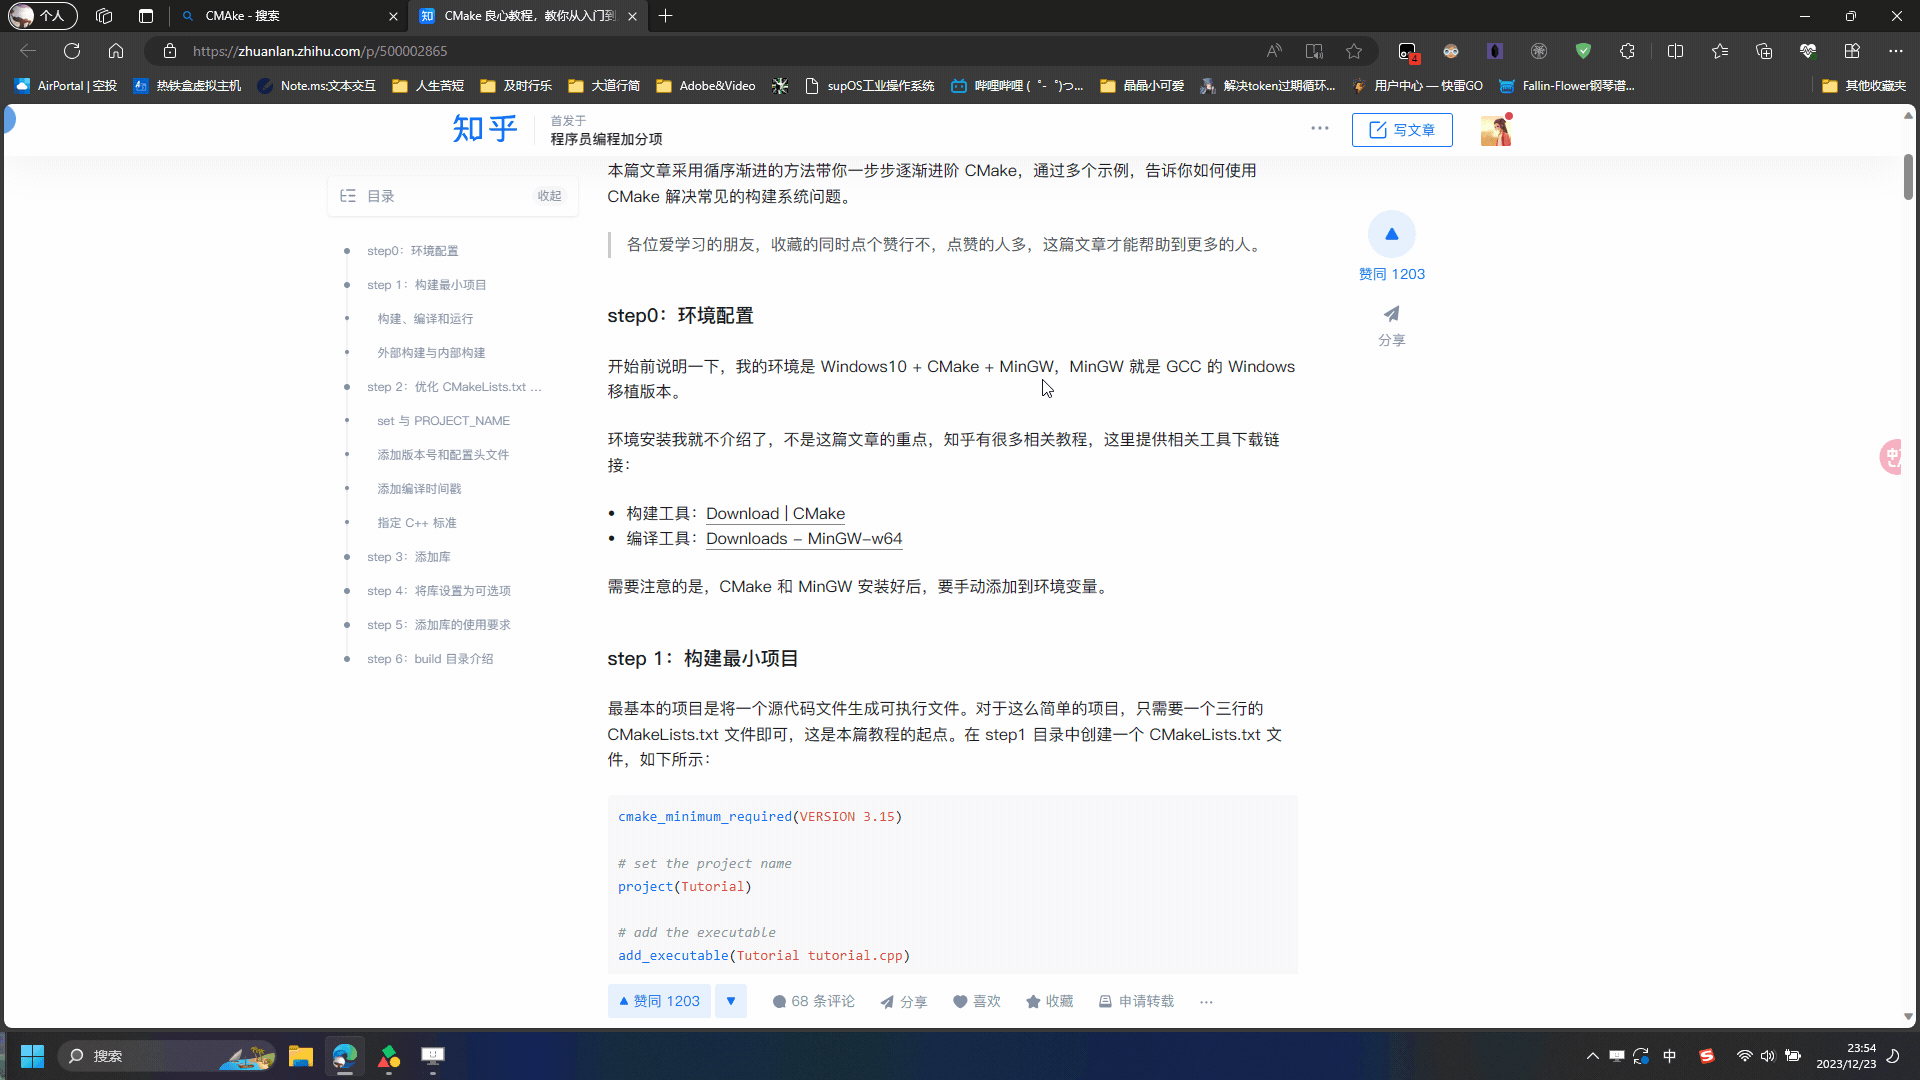Open Adobe&Video bookmarks folder
1920x1080 pixels.
[x=706, y=86]
